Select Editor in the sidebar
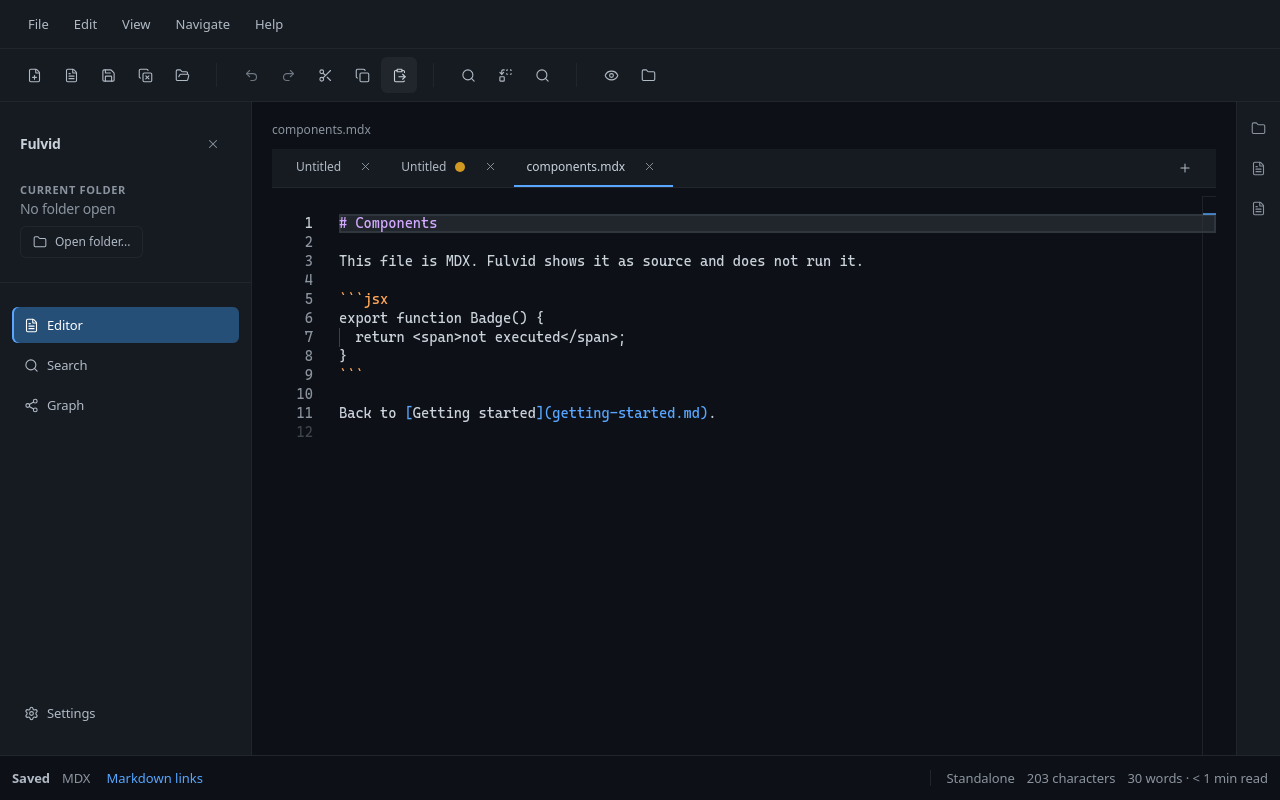The width and height of the screenshot is (1280, 800). pos(125,325)
